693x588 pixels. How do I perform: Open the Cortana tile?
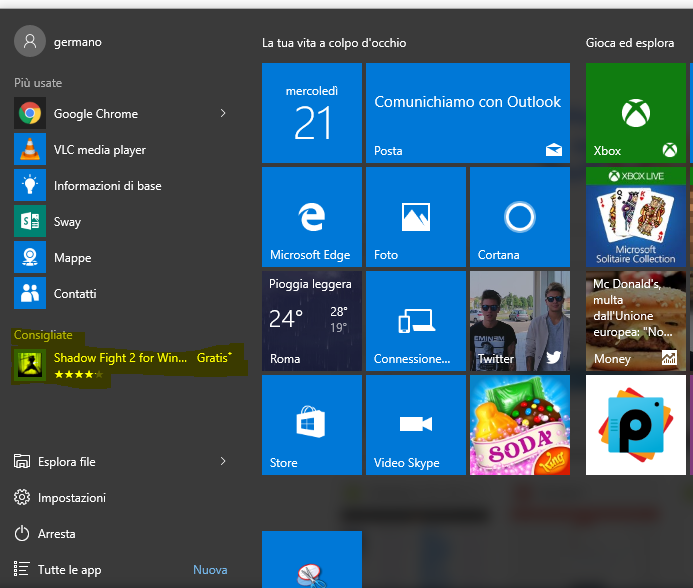pos(520,217)
